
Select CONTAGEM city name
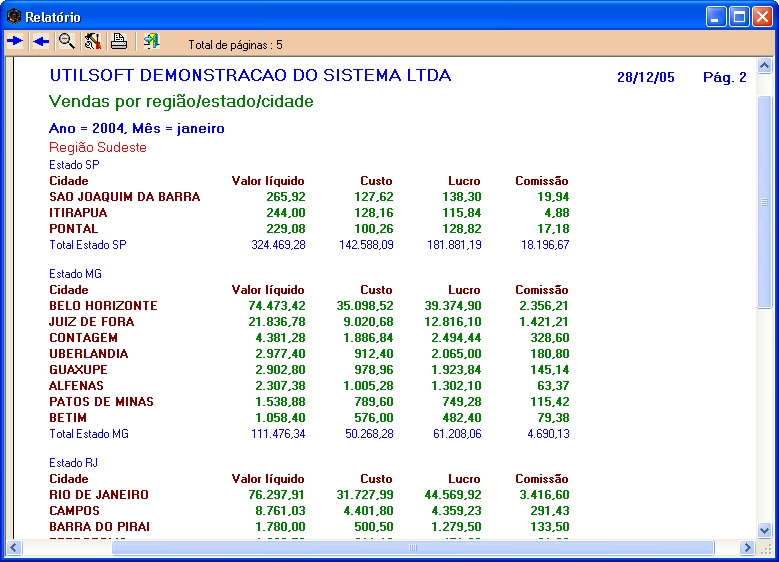click(x=83, y=338)
